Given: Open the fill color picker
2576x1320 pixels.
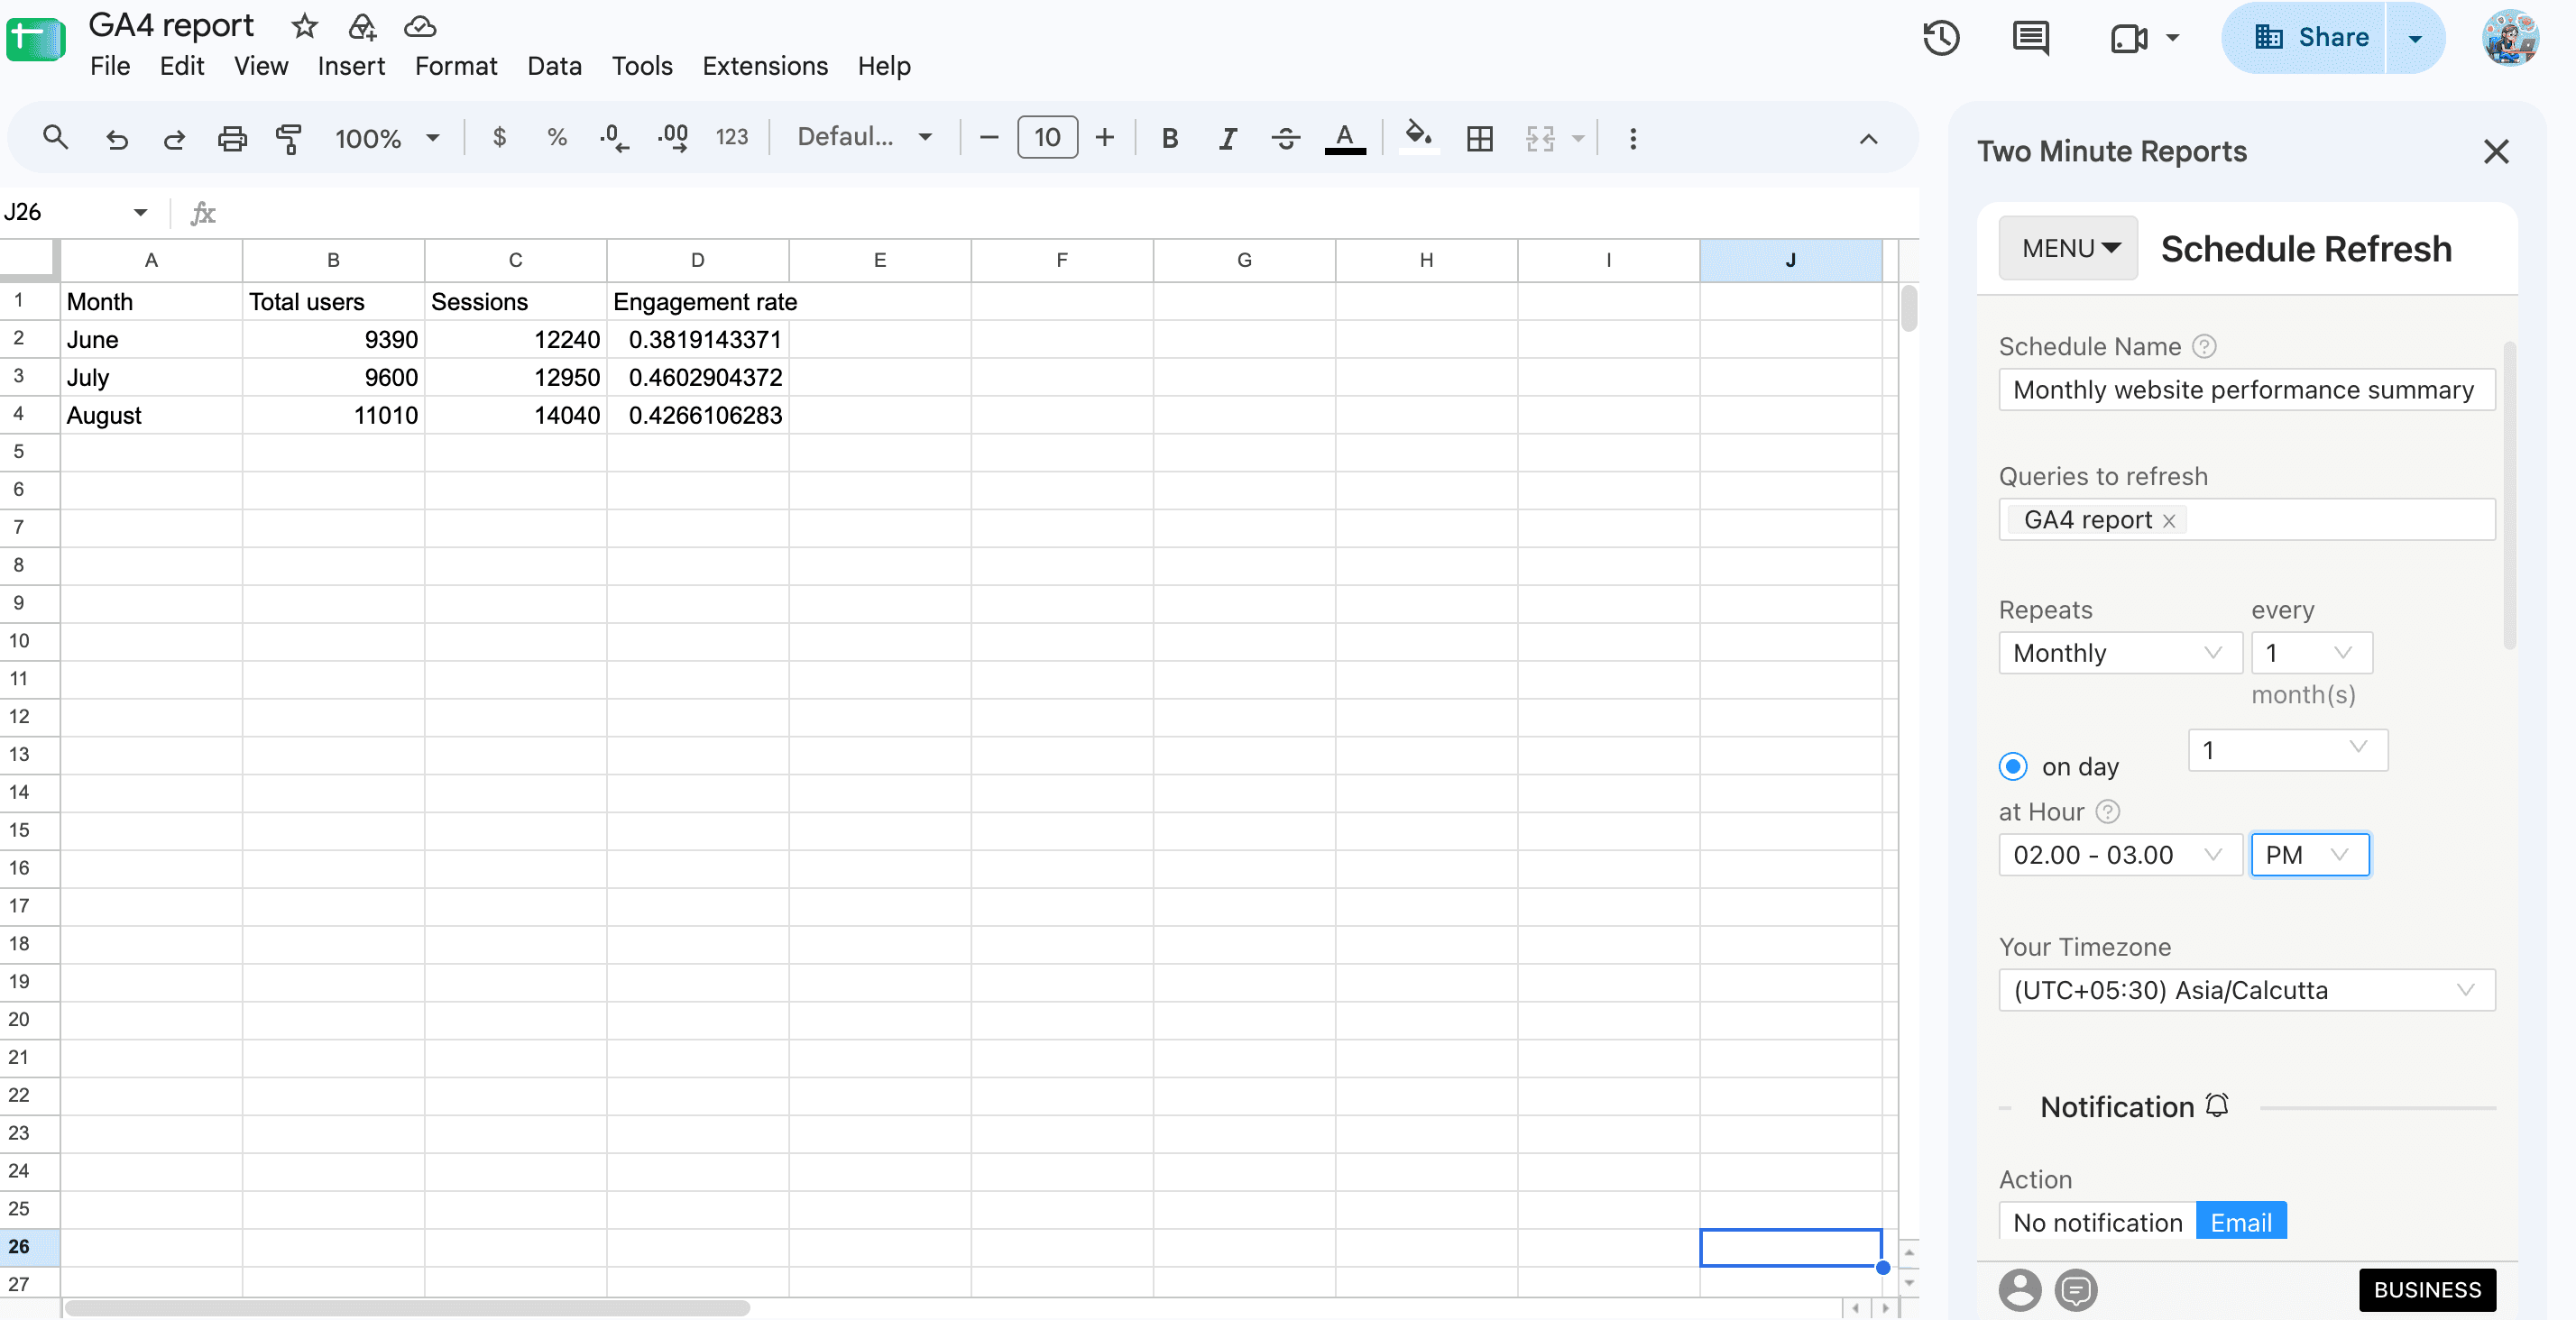Looking at the screenshot, I should coord(1418,136).
